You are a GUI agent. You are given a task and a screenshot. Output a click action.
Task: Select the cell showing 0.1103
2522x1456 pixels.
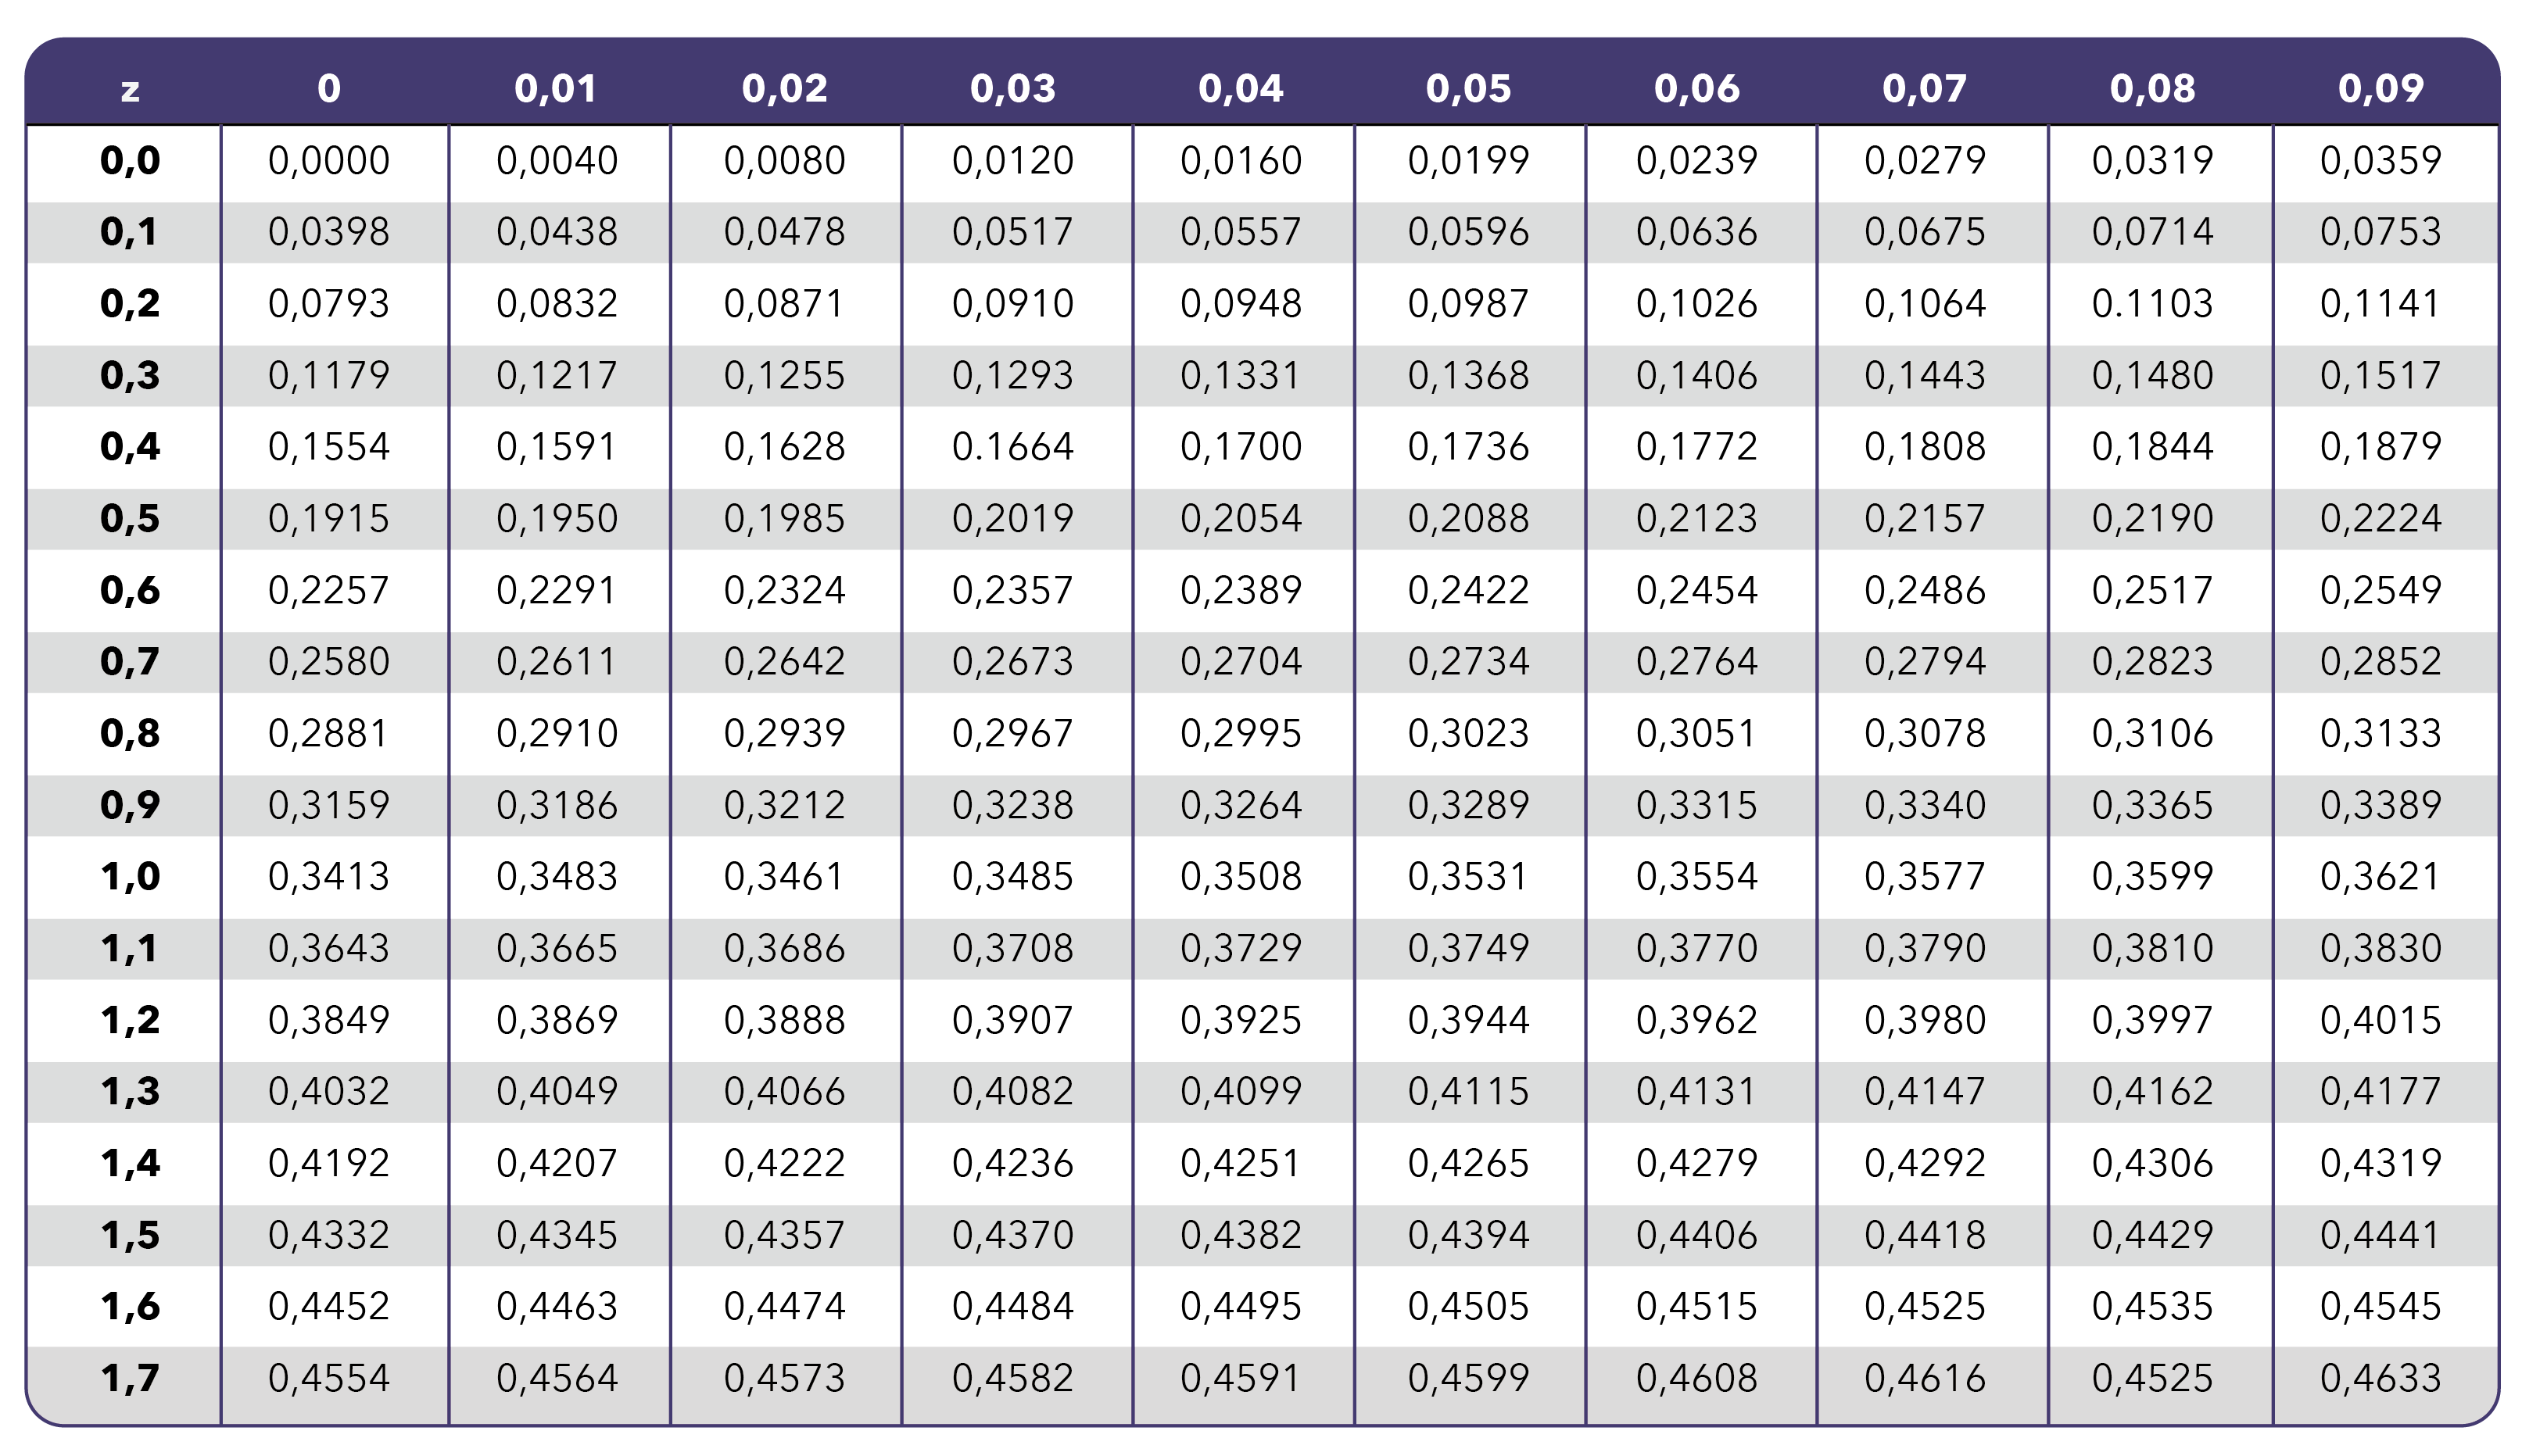pos(2152,304)
